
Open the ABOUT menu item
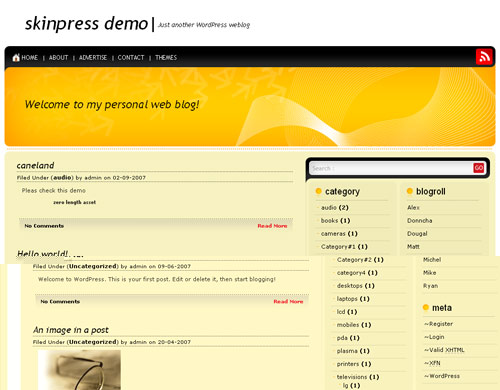pos(58,58)
